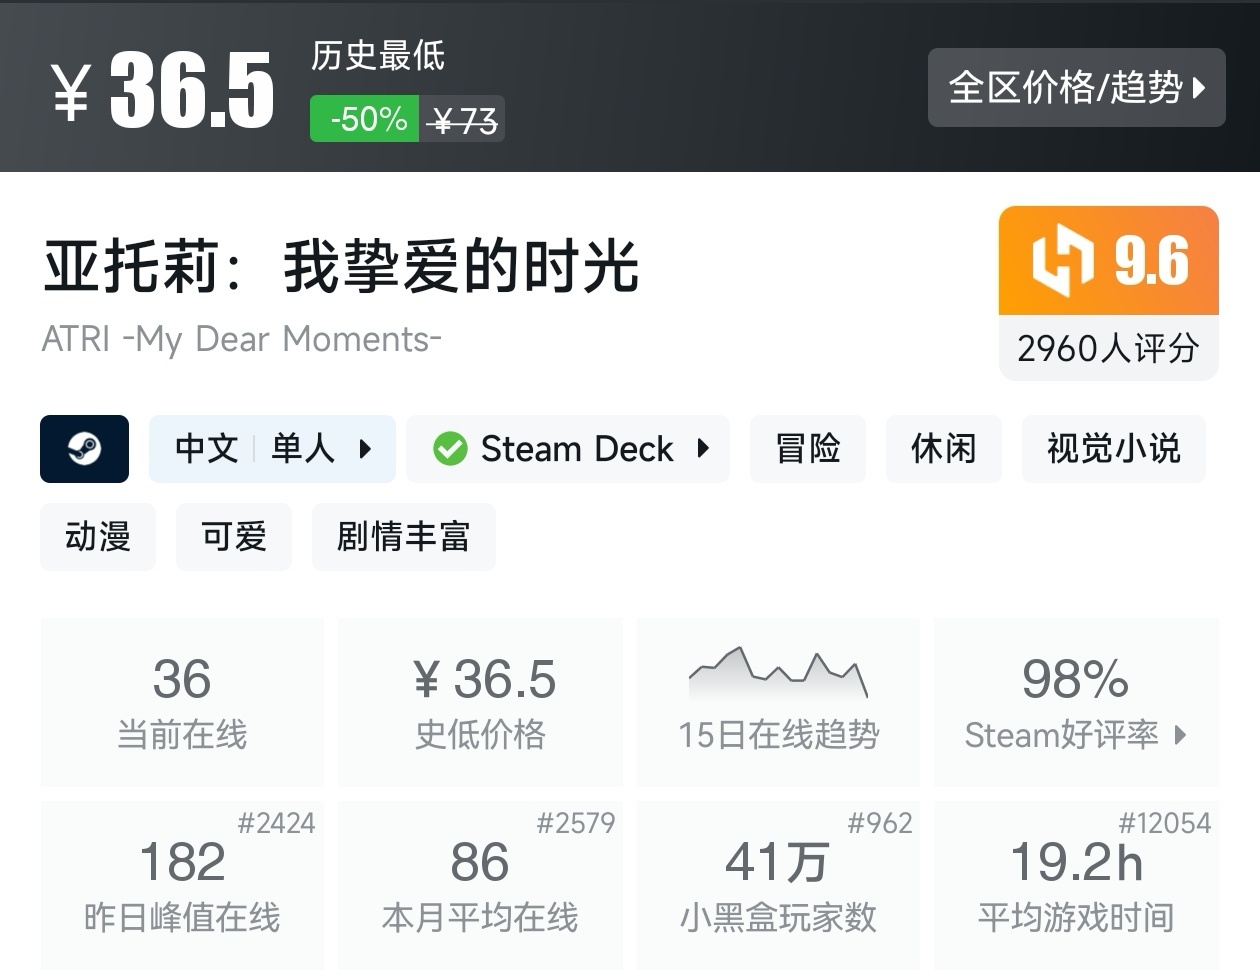Viewport: 1260px width, 975px height.
Task: Click the 昨日峰值在线 182 stat
Action: point(182,885)
